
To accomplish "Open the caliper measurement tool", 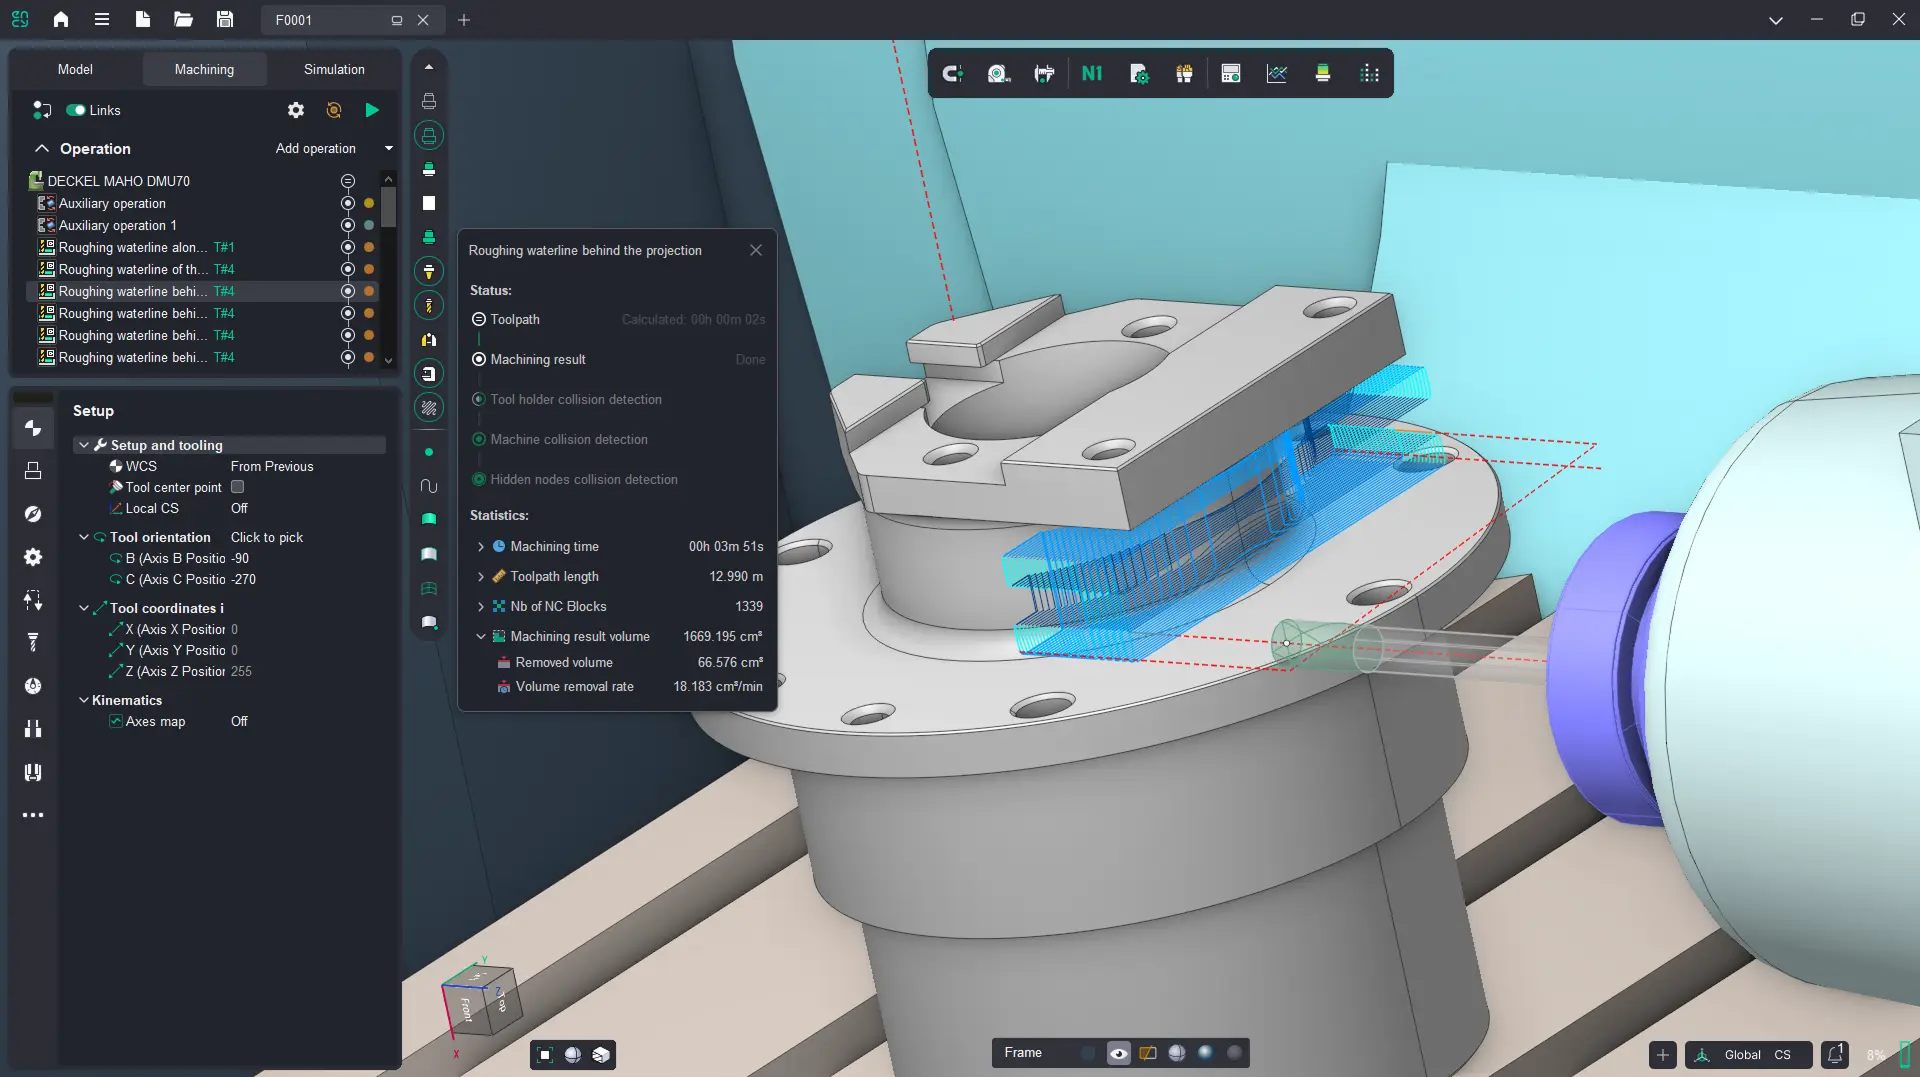I will (x=1044, y=73).
